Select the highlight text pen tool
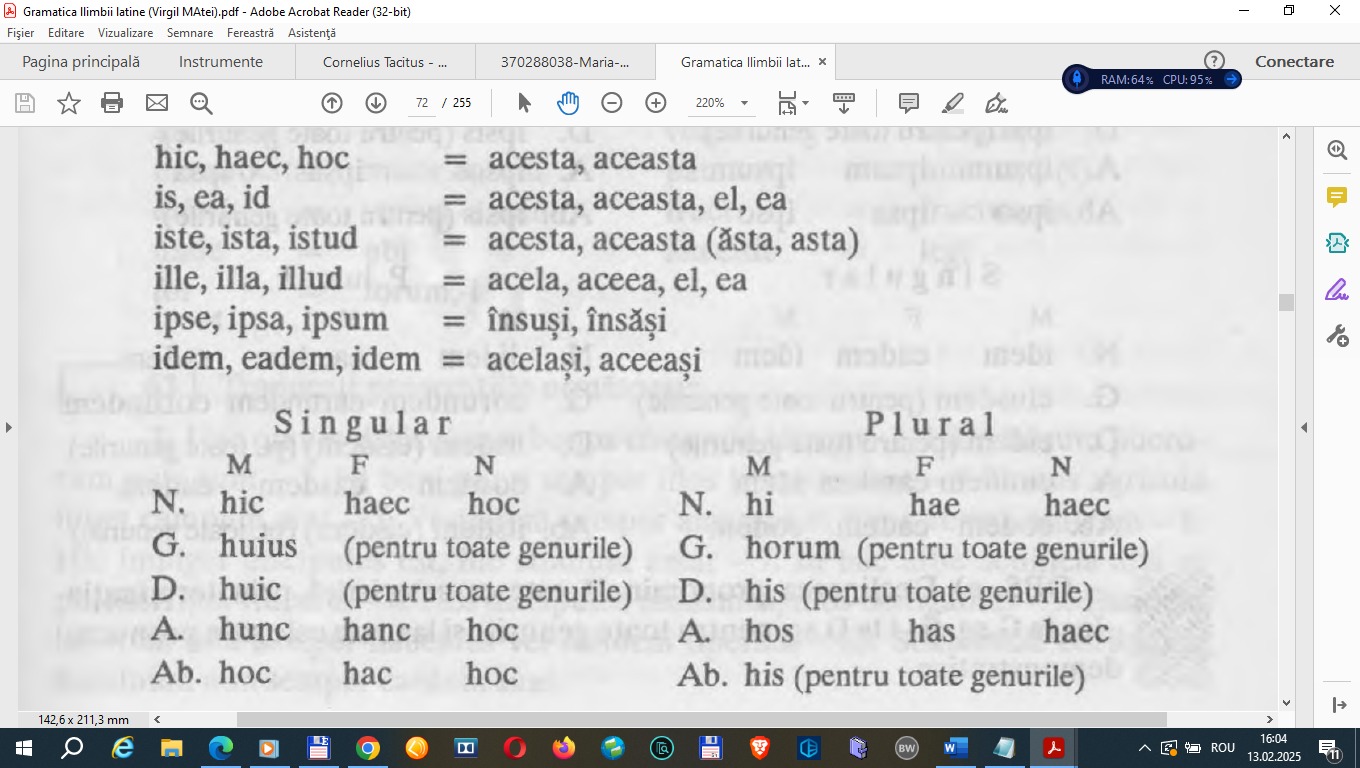Screen dimensions: 1360x768 pyautogui.click(x=952, y=103)
